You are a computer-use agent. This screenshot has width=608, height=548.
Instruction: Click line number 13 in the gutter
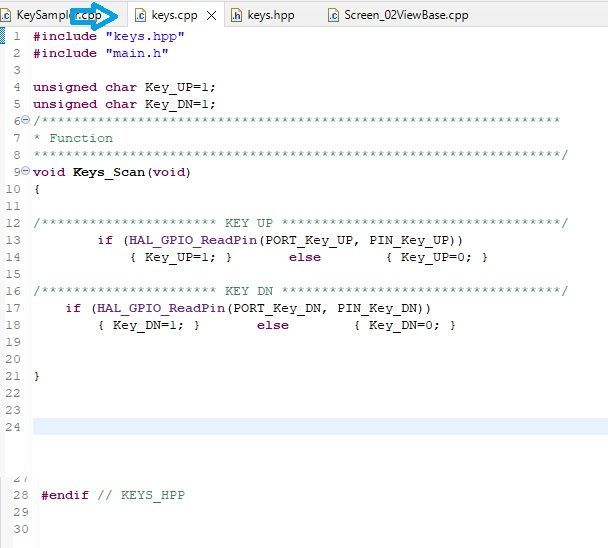point(13,240)
